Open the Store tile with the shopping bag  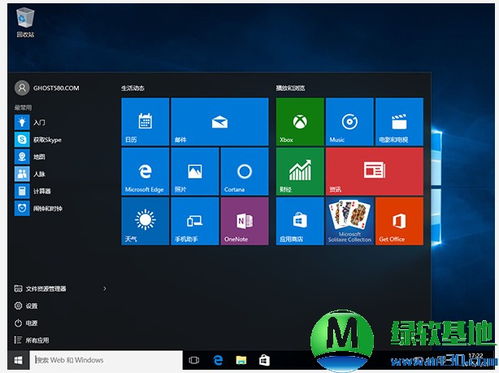tap(300, 221)
